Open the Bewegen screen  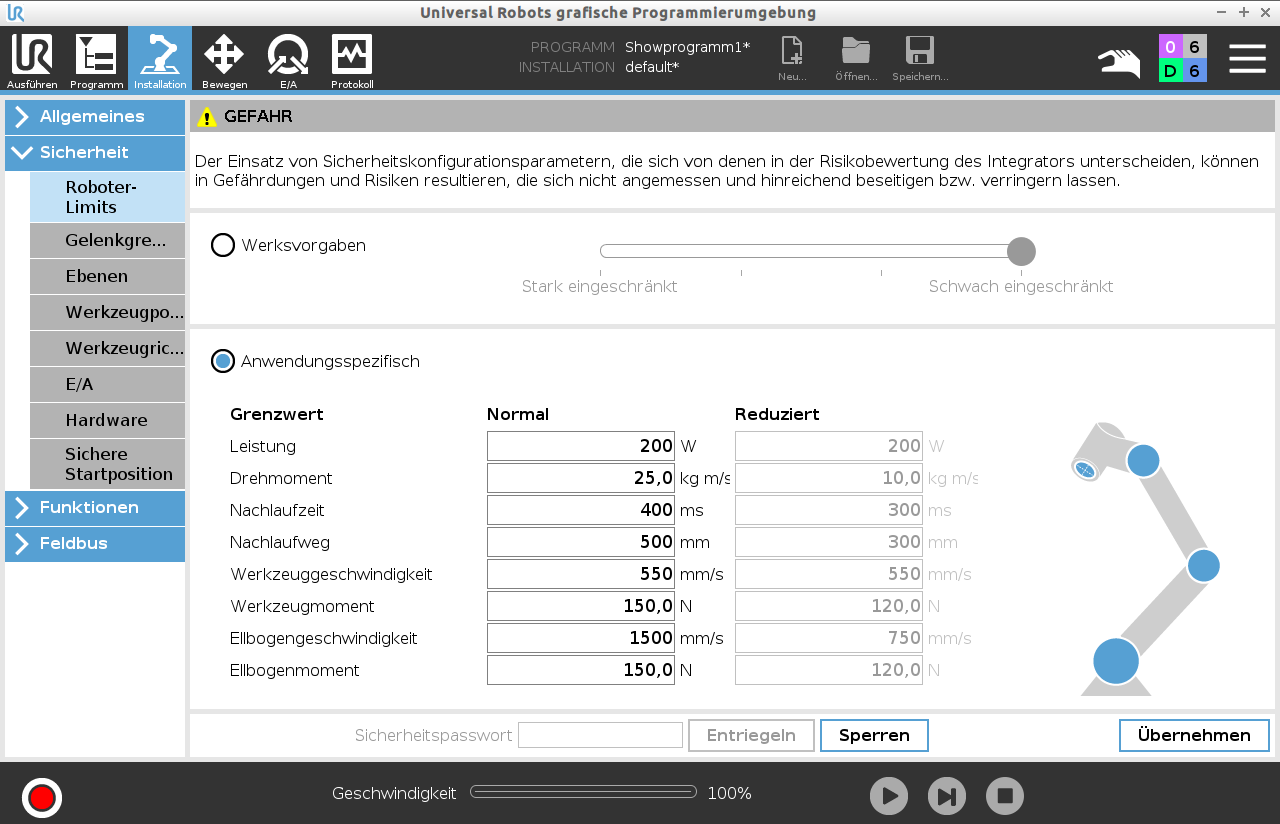pos(224,58)
